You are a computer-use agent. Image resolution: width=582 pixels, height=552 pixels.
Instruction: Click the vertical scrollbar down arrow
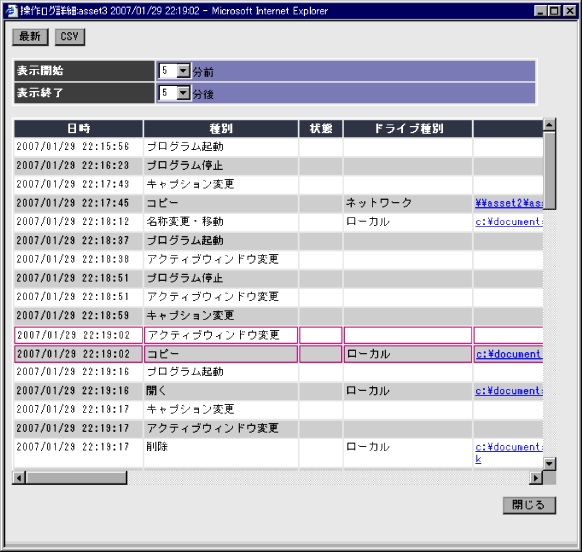pos(549,464)
